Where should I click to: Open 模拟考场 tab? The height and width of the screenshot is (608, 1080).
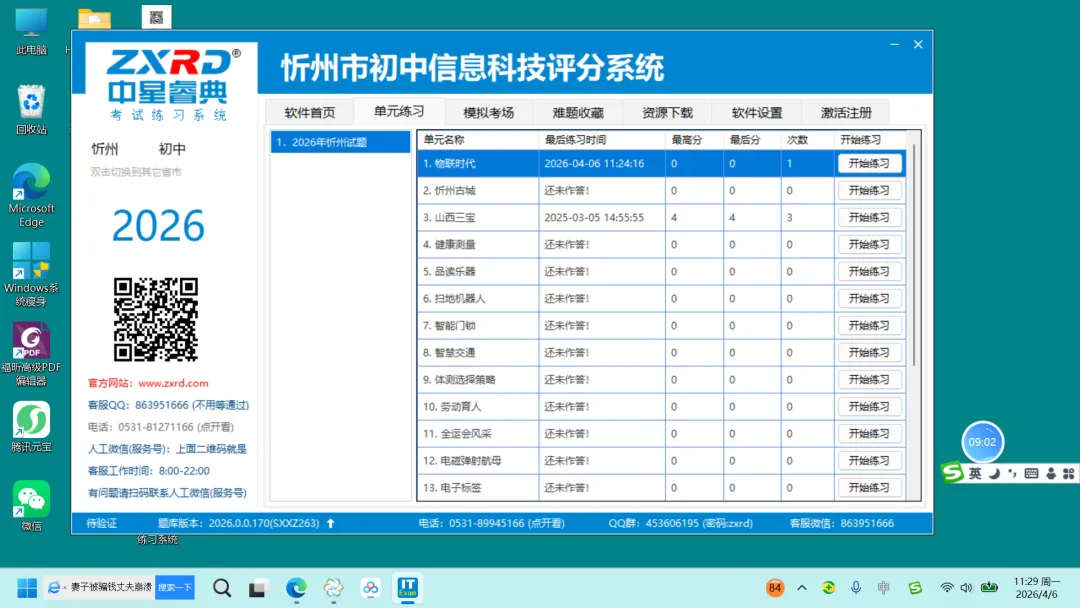(488, 112)
